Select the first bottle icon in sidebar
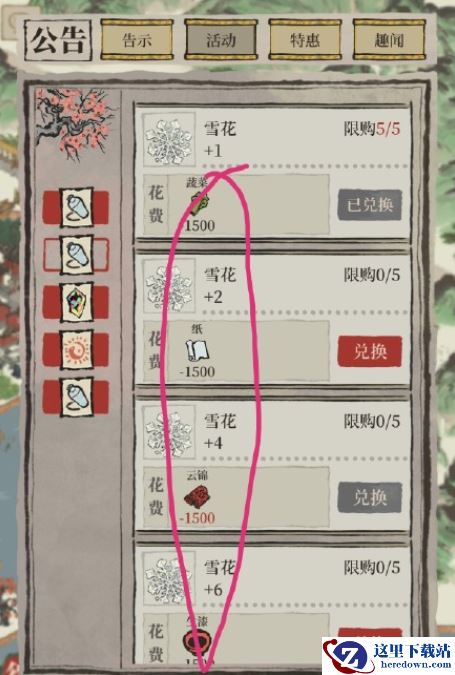 point(76,207)
